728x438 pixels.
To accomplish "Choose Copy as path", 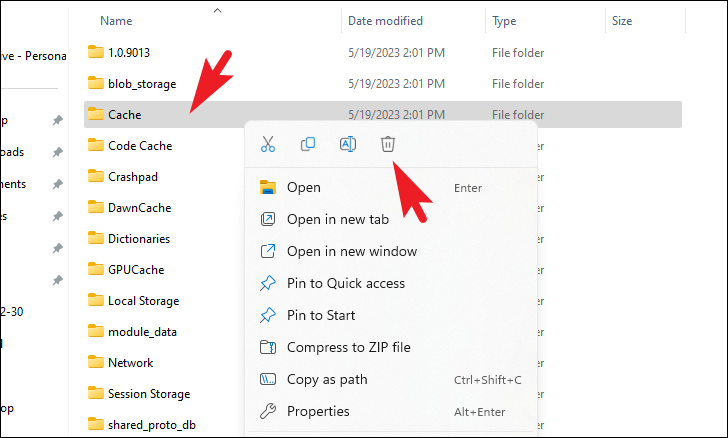I will (x=327, y=379).
